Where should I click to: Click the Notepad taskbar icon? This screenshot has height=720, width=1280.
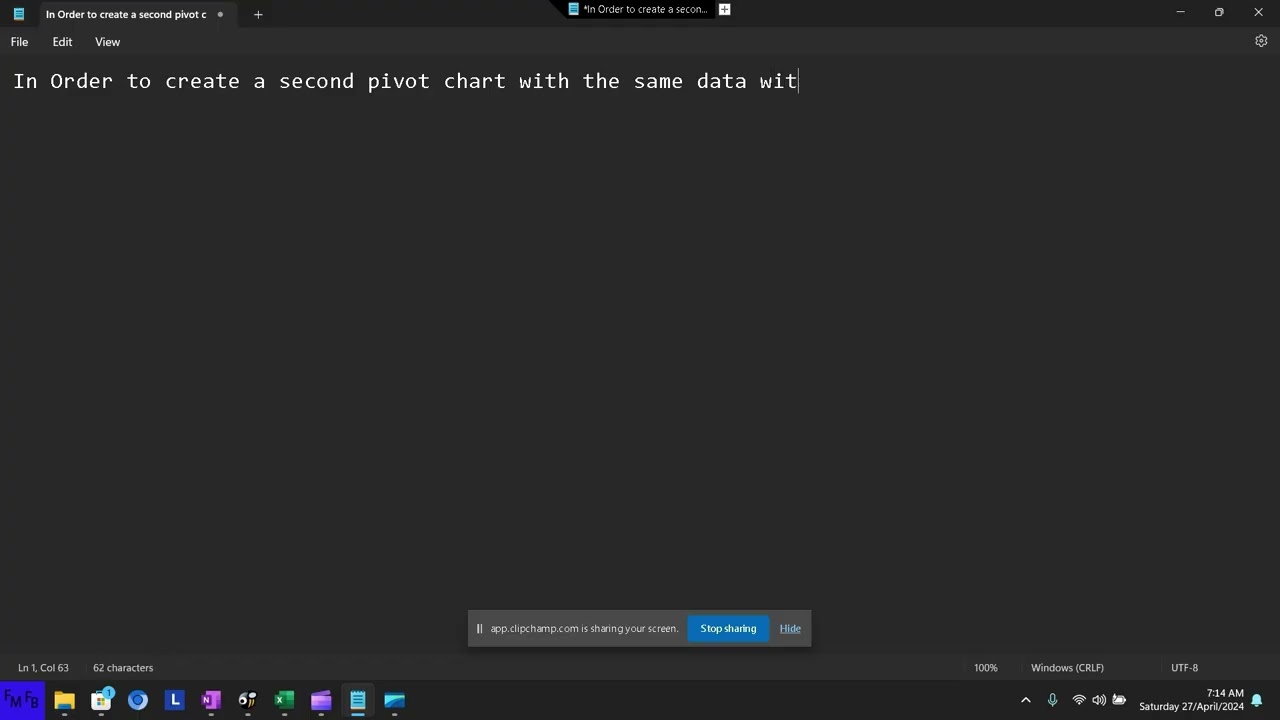pyautogui.click(x=358, y=700)
